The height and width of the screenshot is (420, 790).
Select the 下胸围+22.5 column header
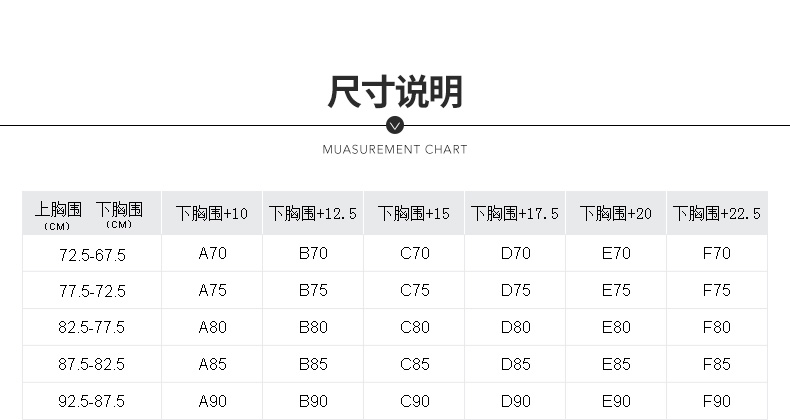click(717, 213)
